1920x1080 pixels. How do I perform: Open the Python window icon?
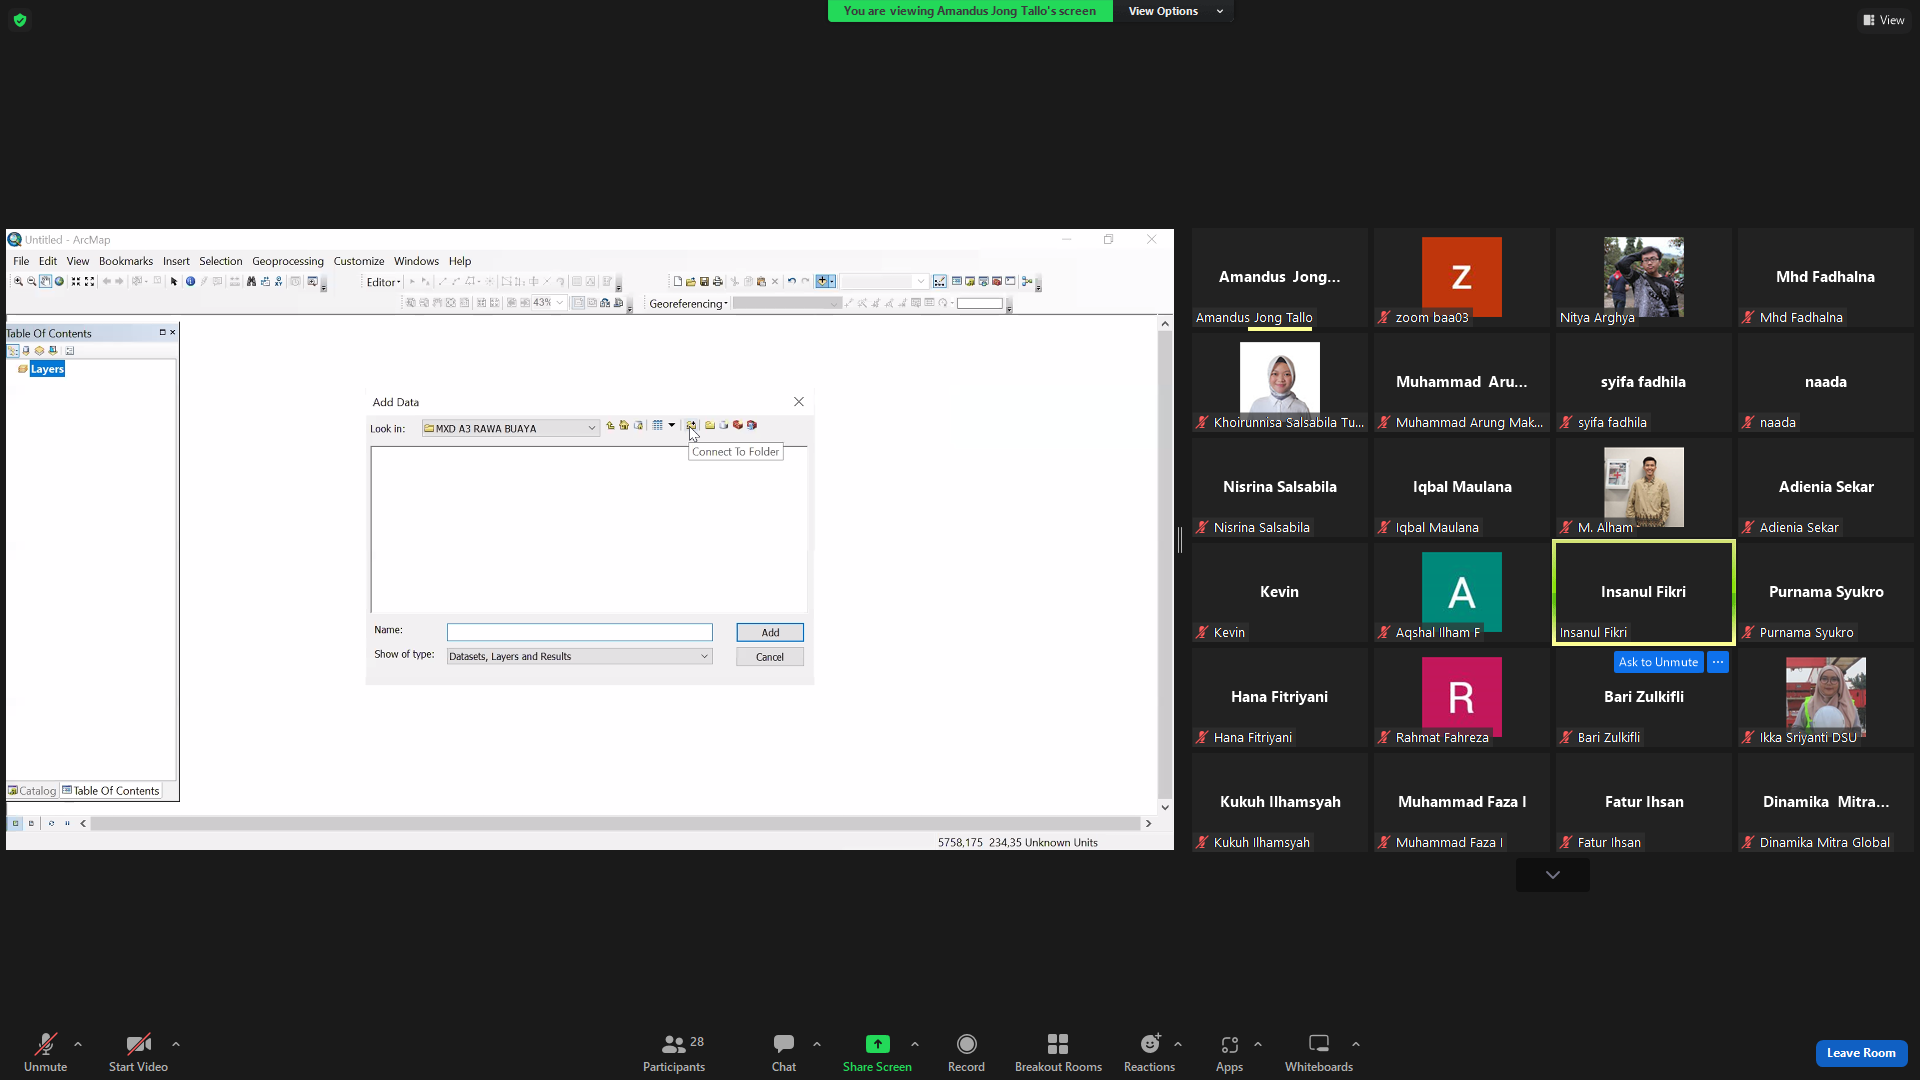click(1010, 282)
